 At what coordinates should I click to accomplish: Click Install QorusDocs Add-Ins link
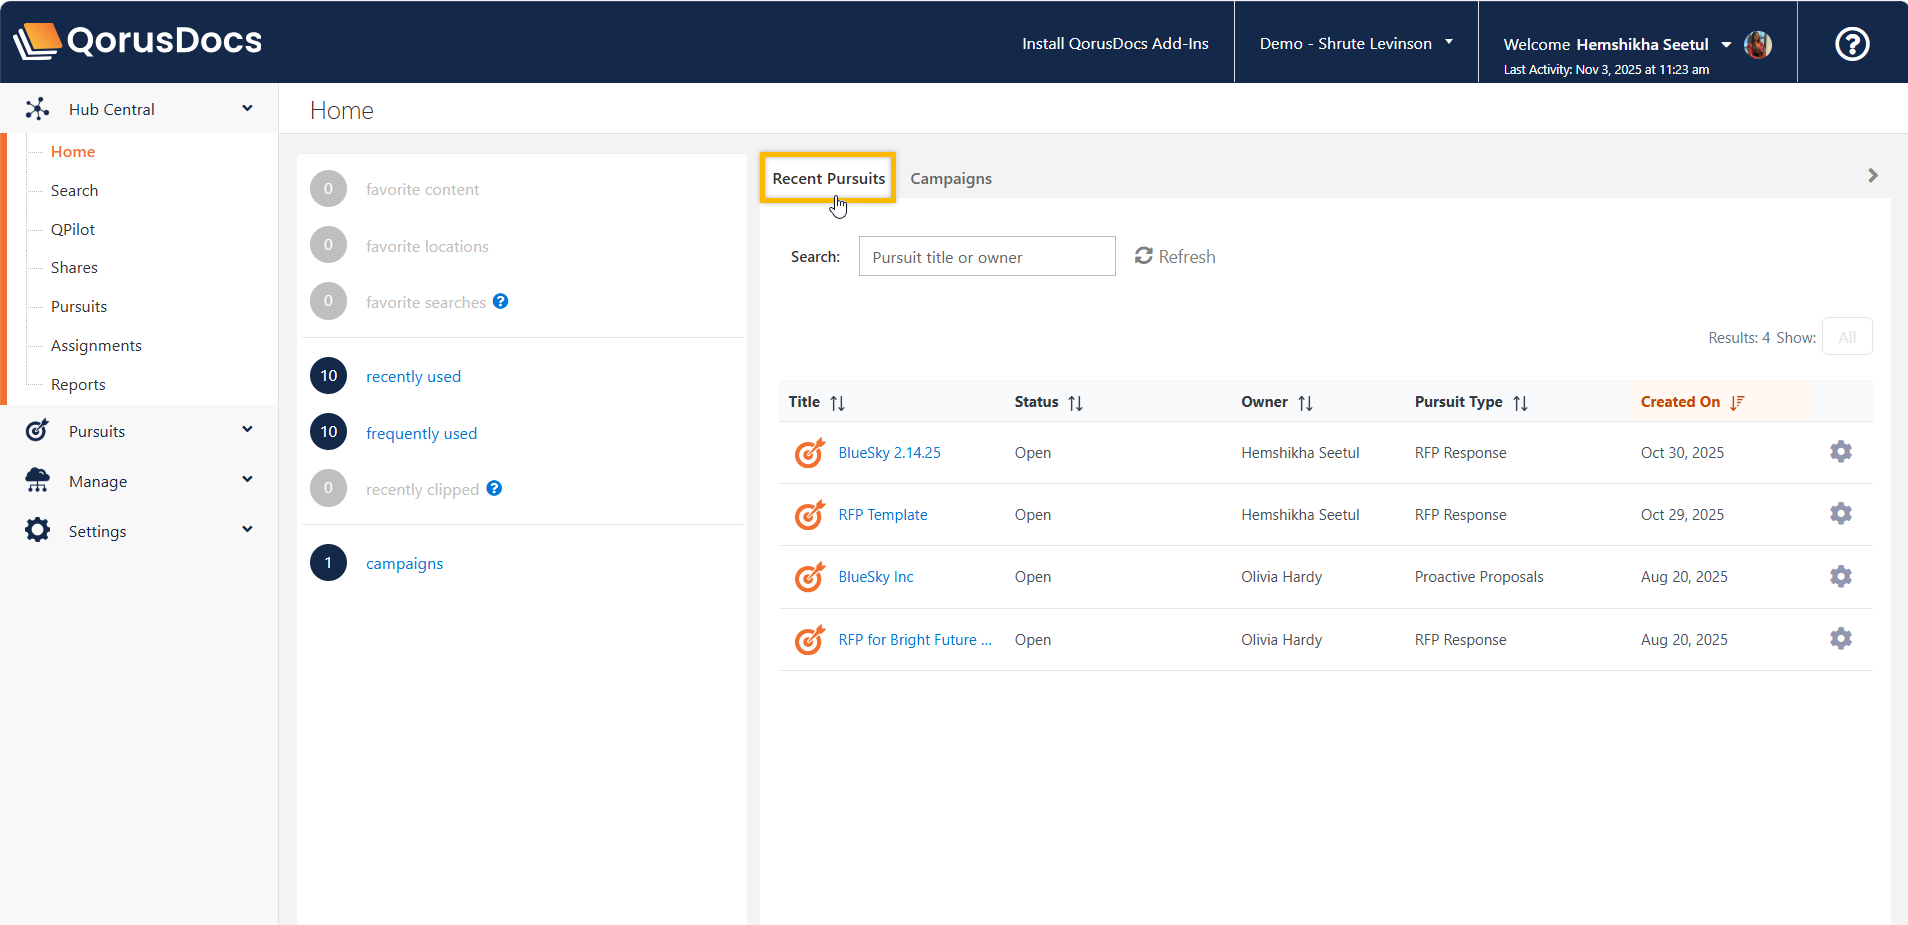(x=1115, y=43)
